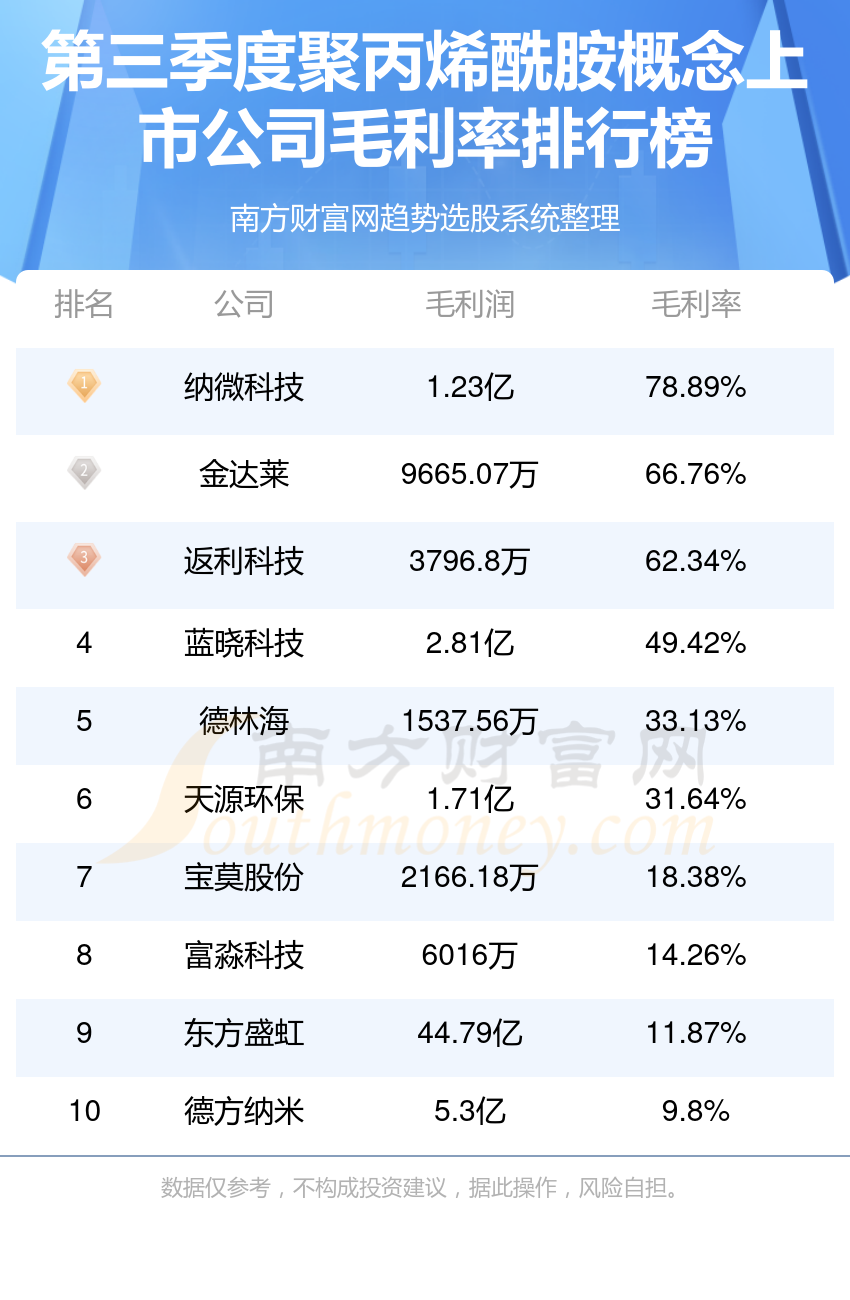The width and height of the screenshot is (850, 1300).
Task: Select the 排名 column header
Action: pos(84,304)
